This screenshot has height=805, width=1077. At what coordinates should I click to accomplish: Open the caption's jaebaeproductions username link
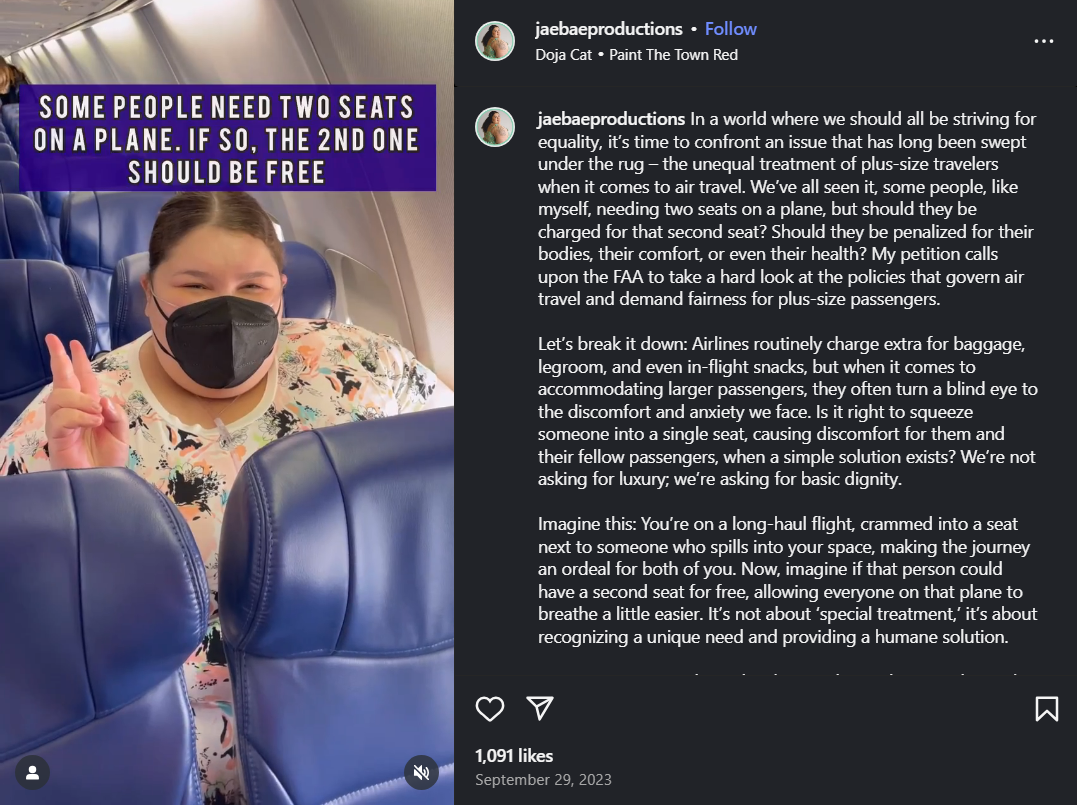click(611, 119)
